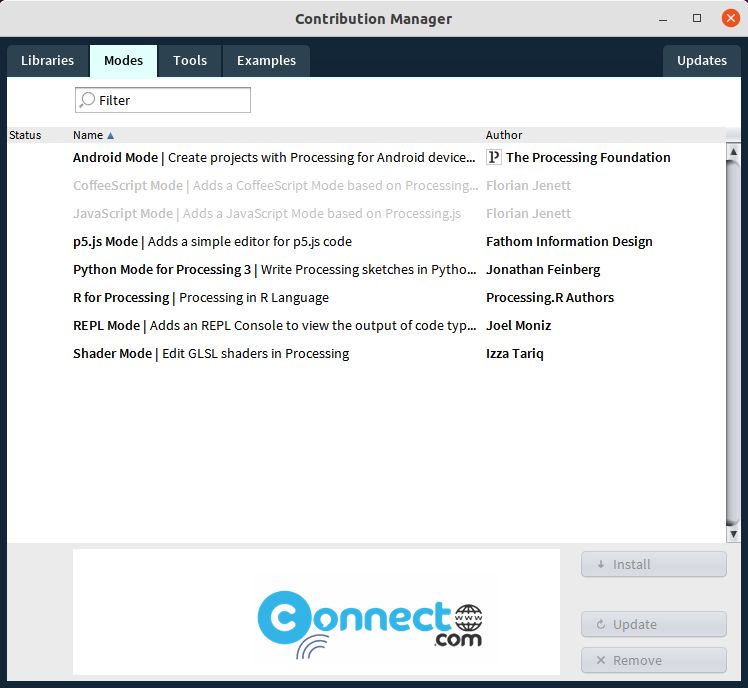The width and height of the screenshot is (748, 688).
Task: Click author Jonathan Feinberg
Action: click(x=543, y=270)
